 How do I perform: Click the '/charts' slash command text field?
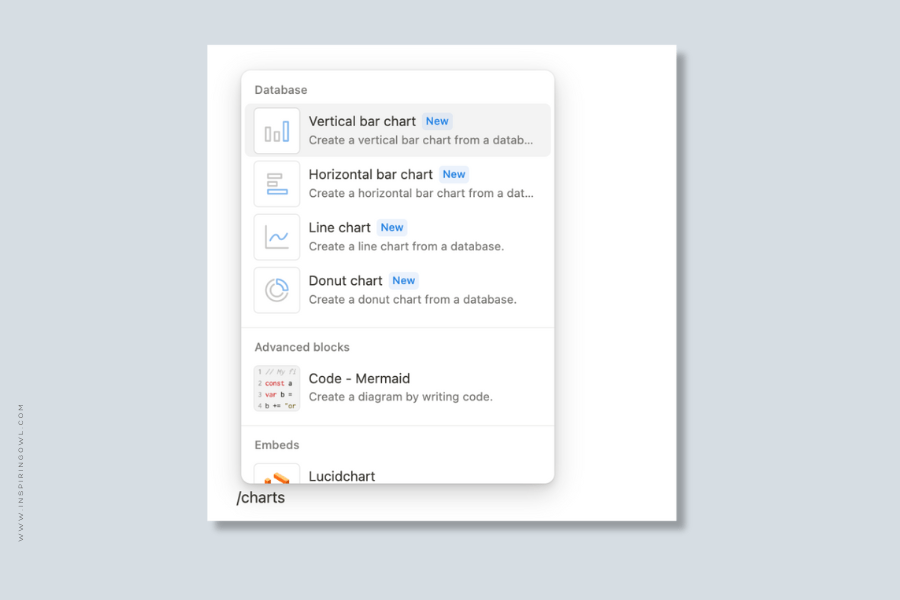(x=261, y=497)
